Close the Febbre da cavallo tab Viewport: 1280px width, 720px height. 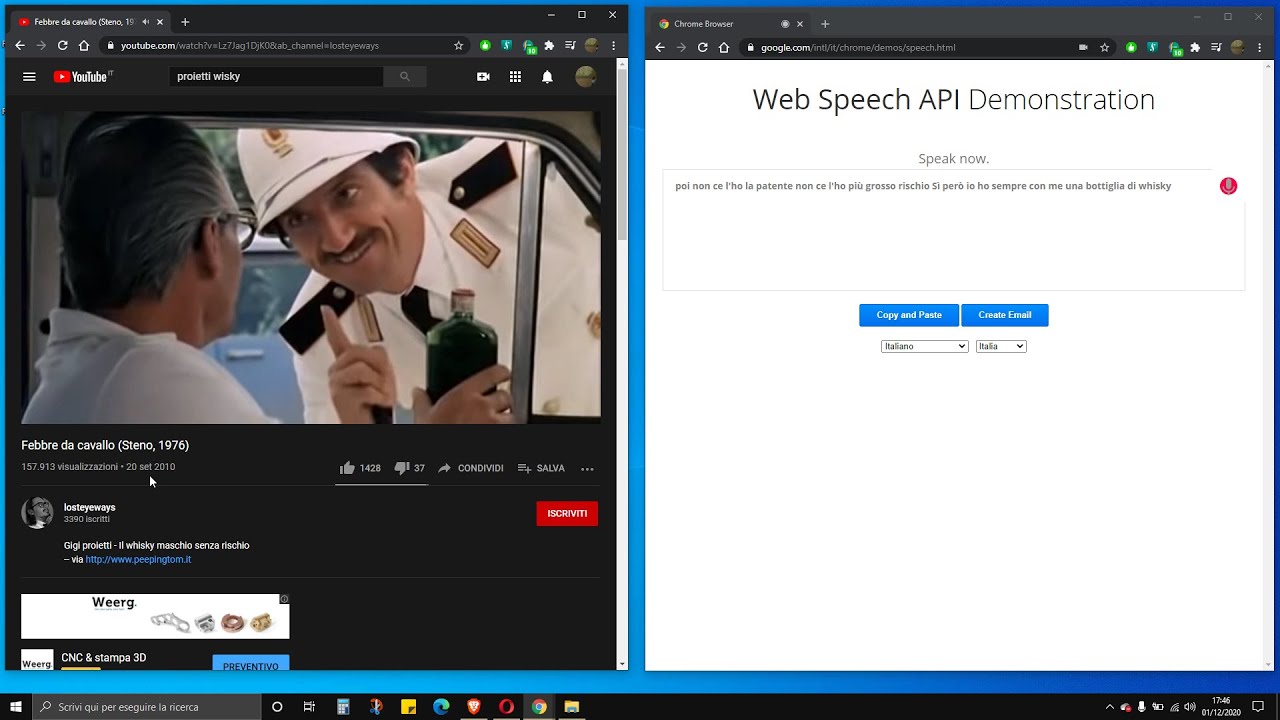161,22
